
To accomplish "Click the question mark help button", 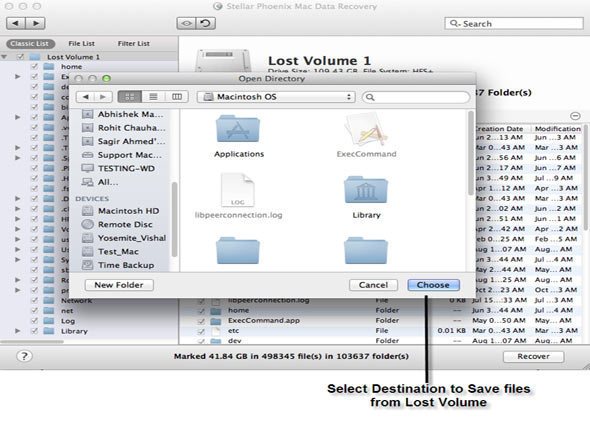I will click(24, 356).
